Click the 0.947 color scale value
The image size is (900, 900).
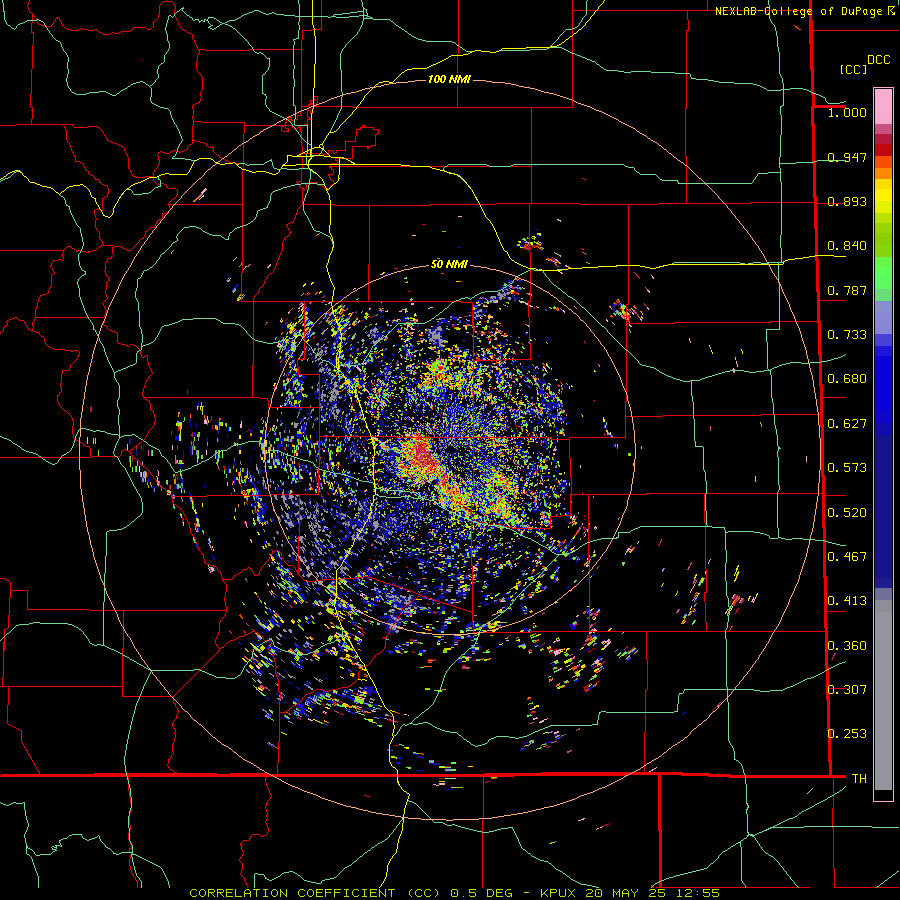click(x=847, y=157)
